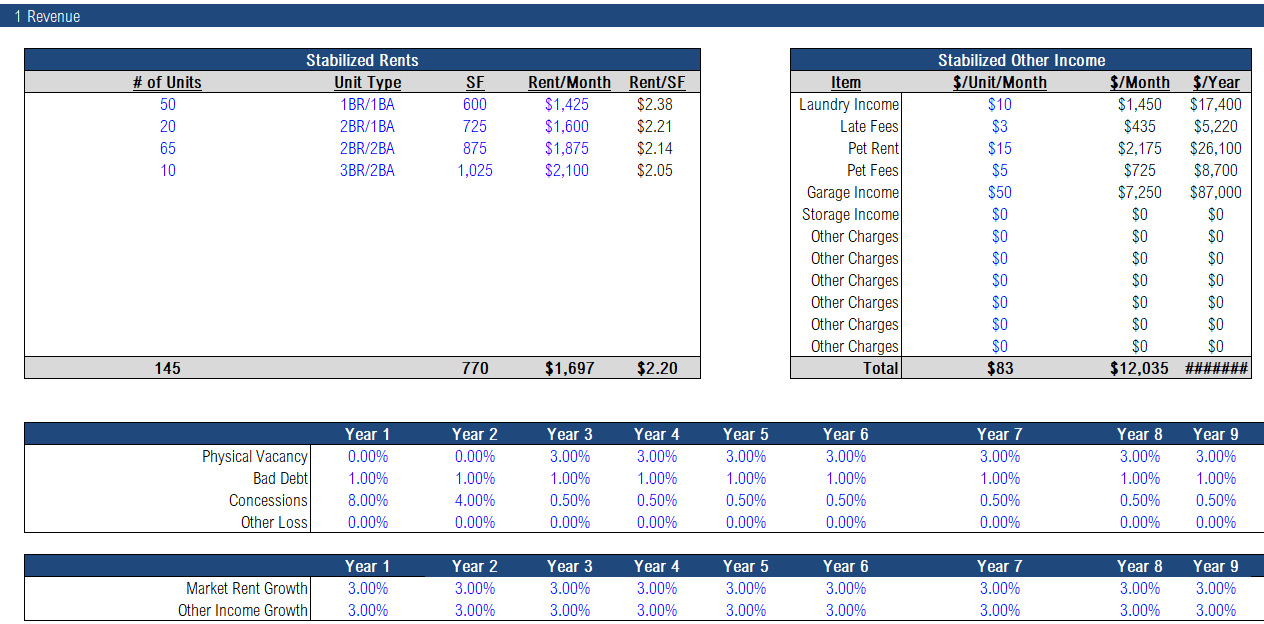Select Market Rent Growth Year 5 cell
Screen dimensions: 1264x624
tap(745, 588)
